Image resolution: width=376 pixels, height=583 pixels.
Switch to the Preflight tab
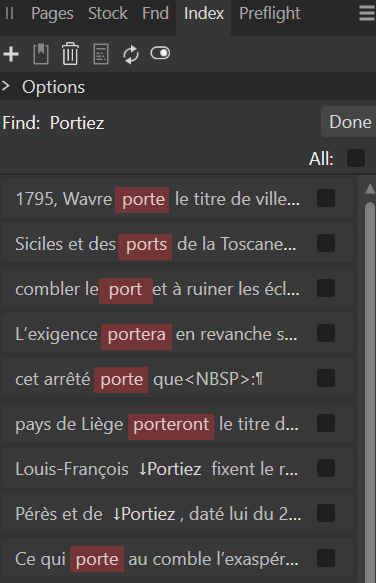270,14
